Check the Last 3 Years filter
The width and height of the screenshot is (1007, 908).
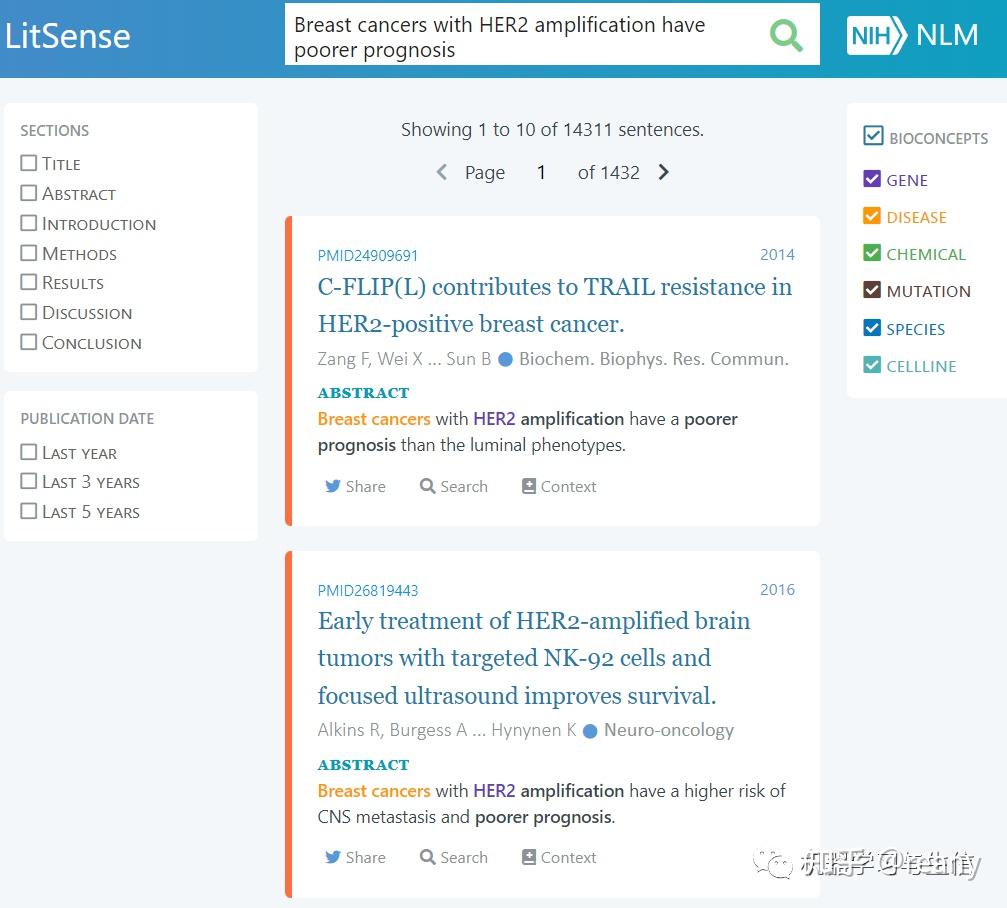coord(29,481)
